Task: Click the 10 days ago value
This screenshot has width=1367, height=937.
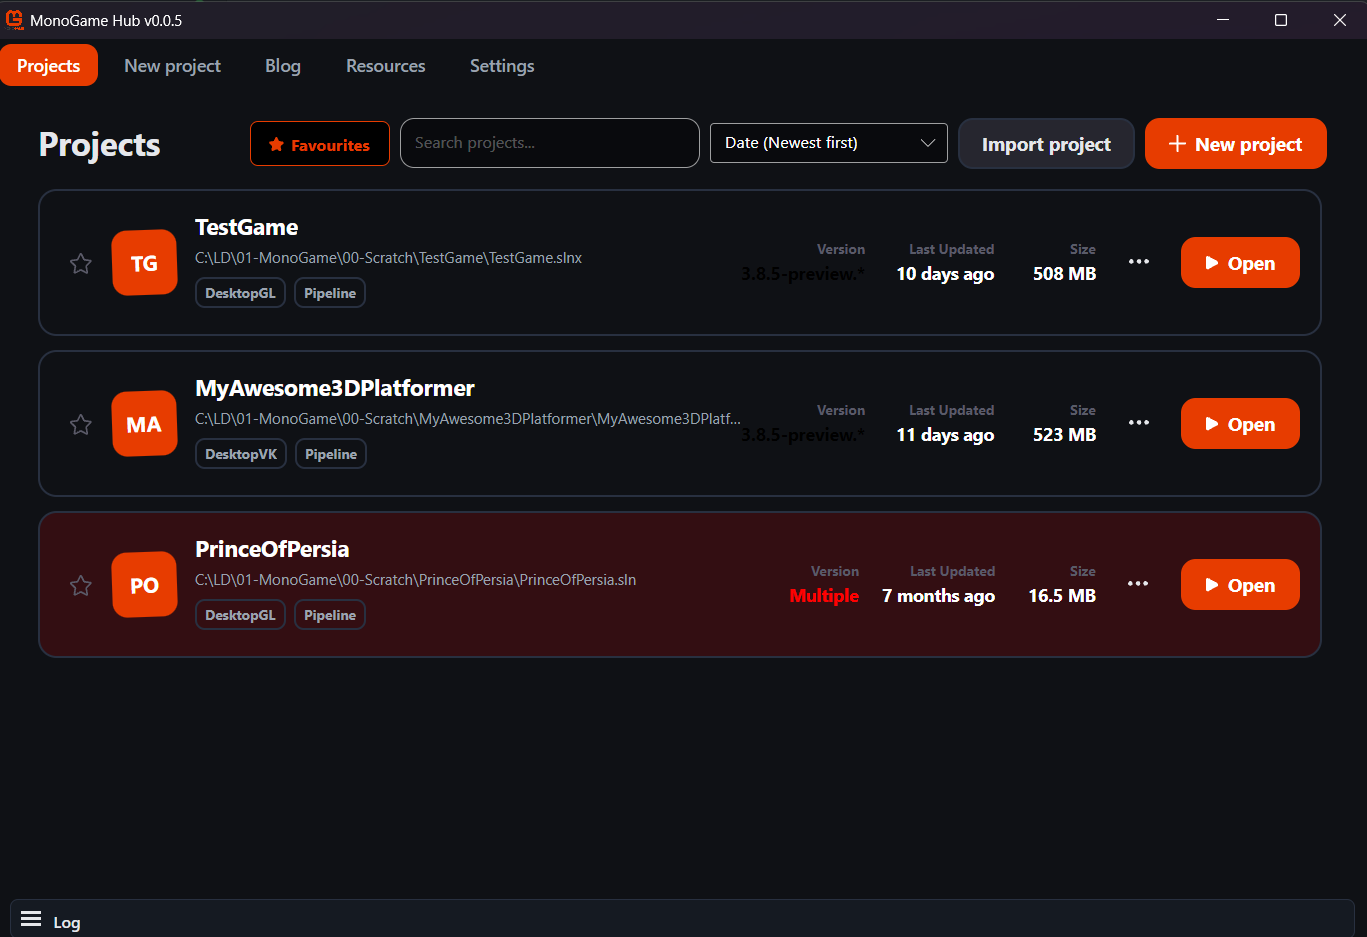Action: [x=945, y=274]
